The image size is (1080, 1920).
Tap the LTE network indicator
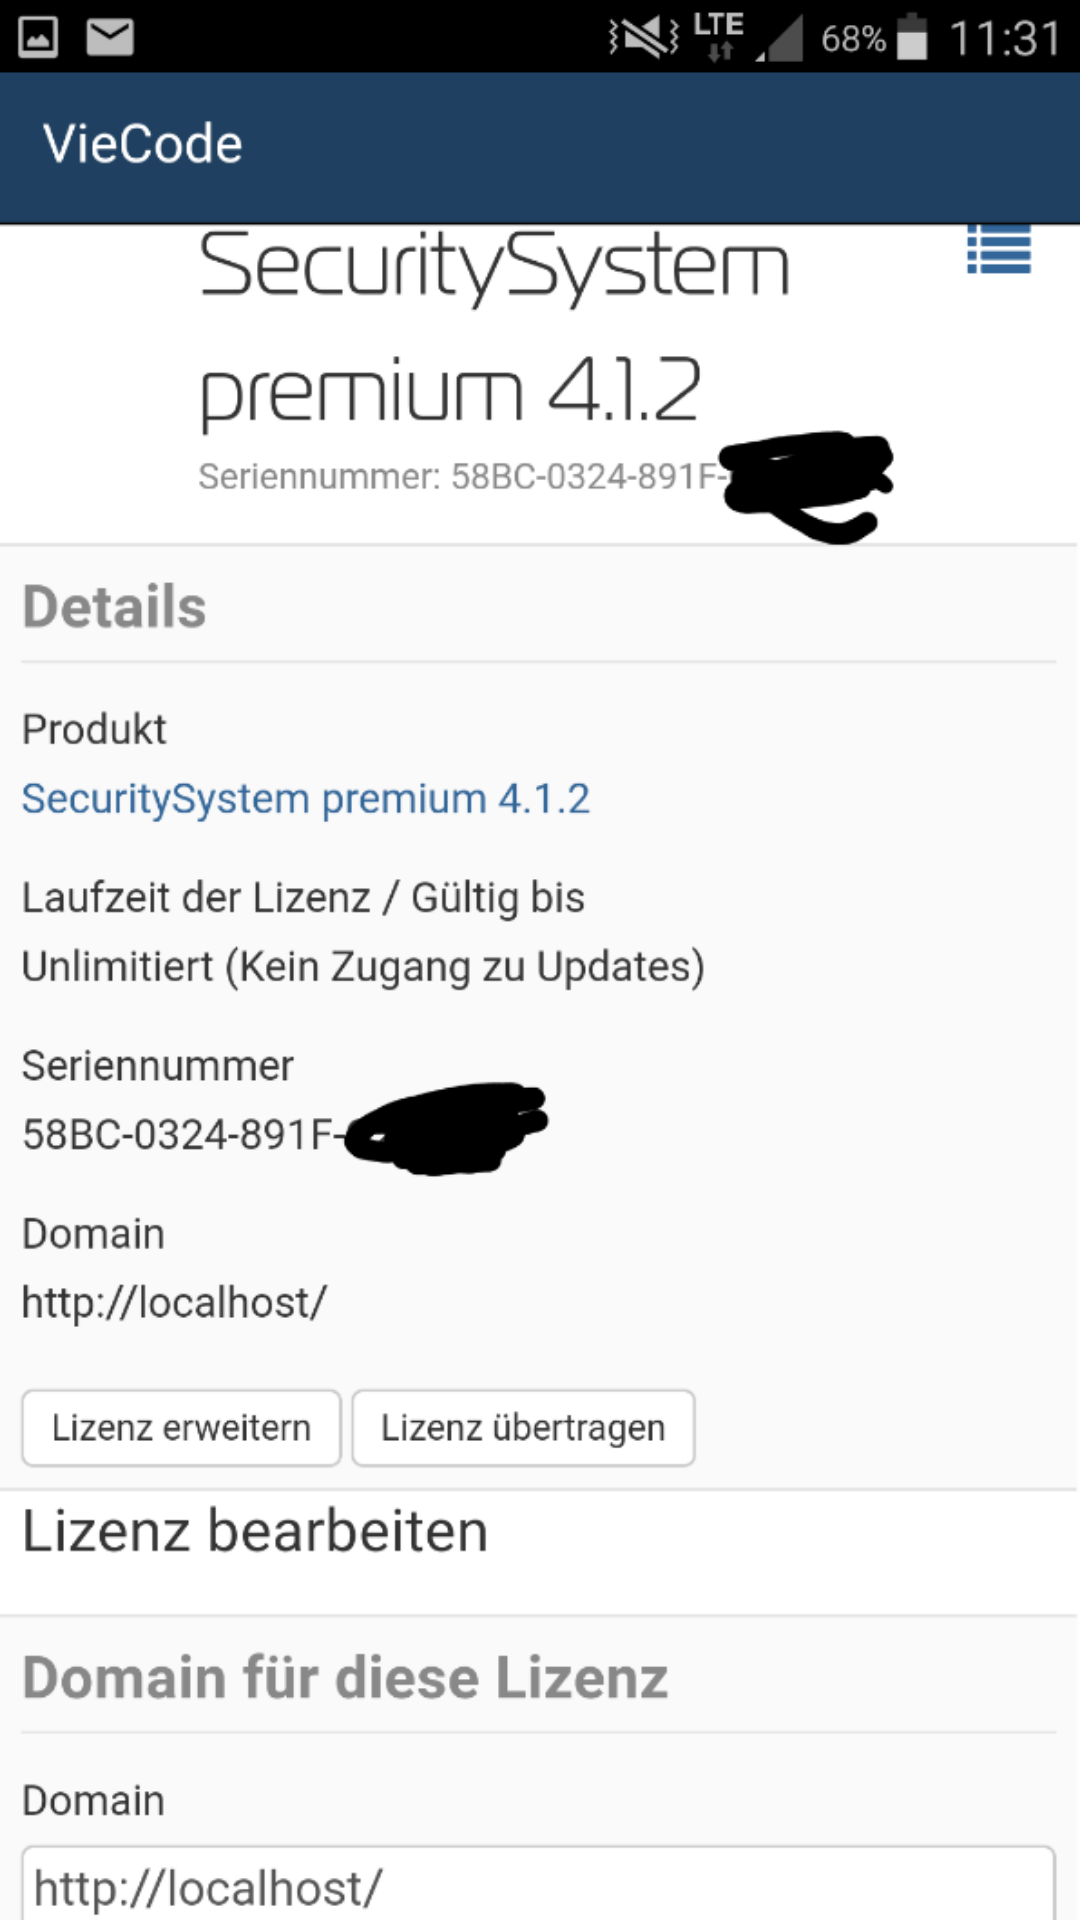(x=719, y=36)
